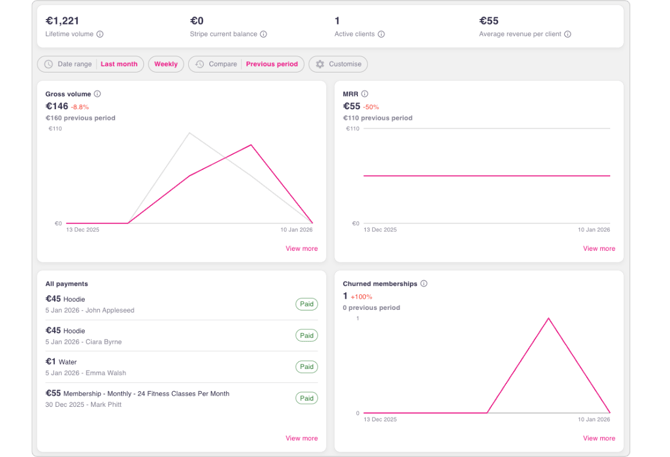
Task: Open Mark Phitt's Membership Monthly payment row
Action: tap(150, 398)
